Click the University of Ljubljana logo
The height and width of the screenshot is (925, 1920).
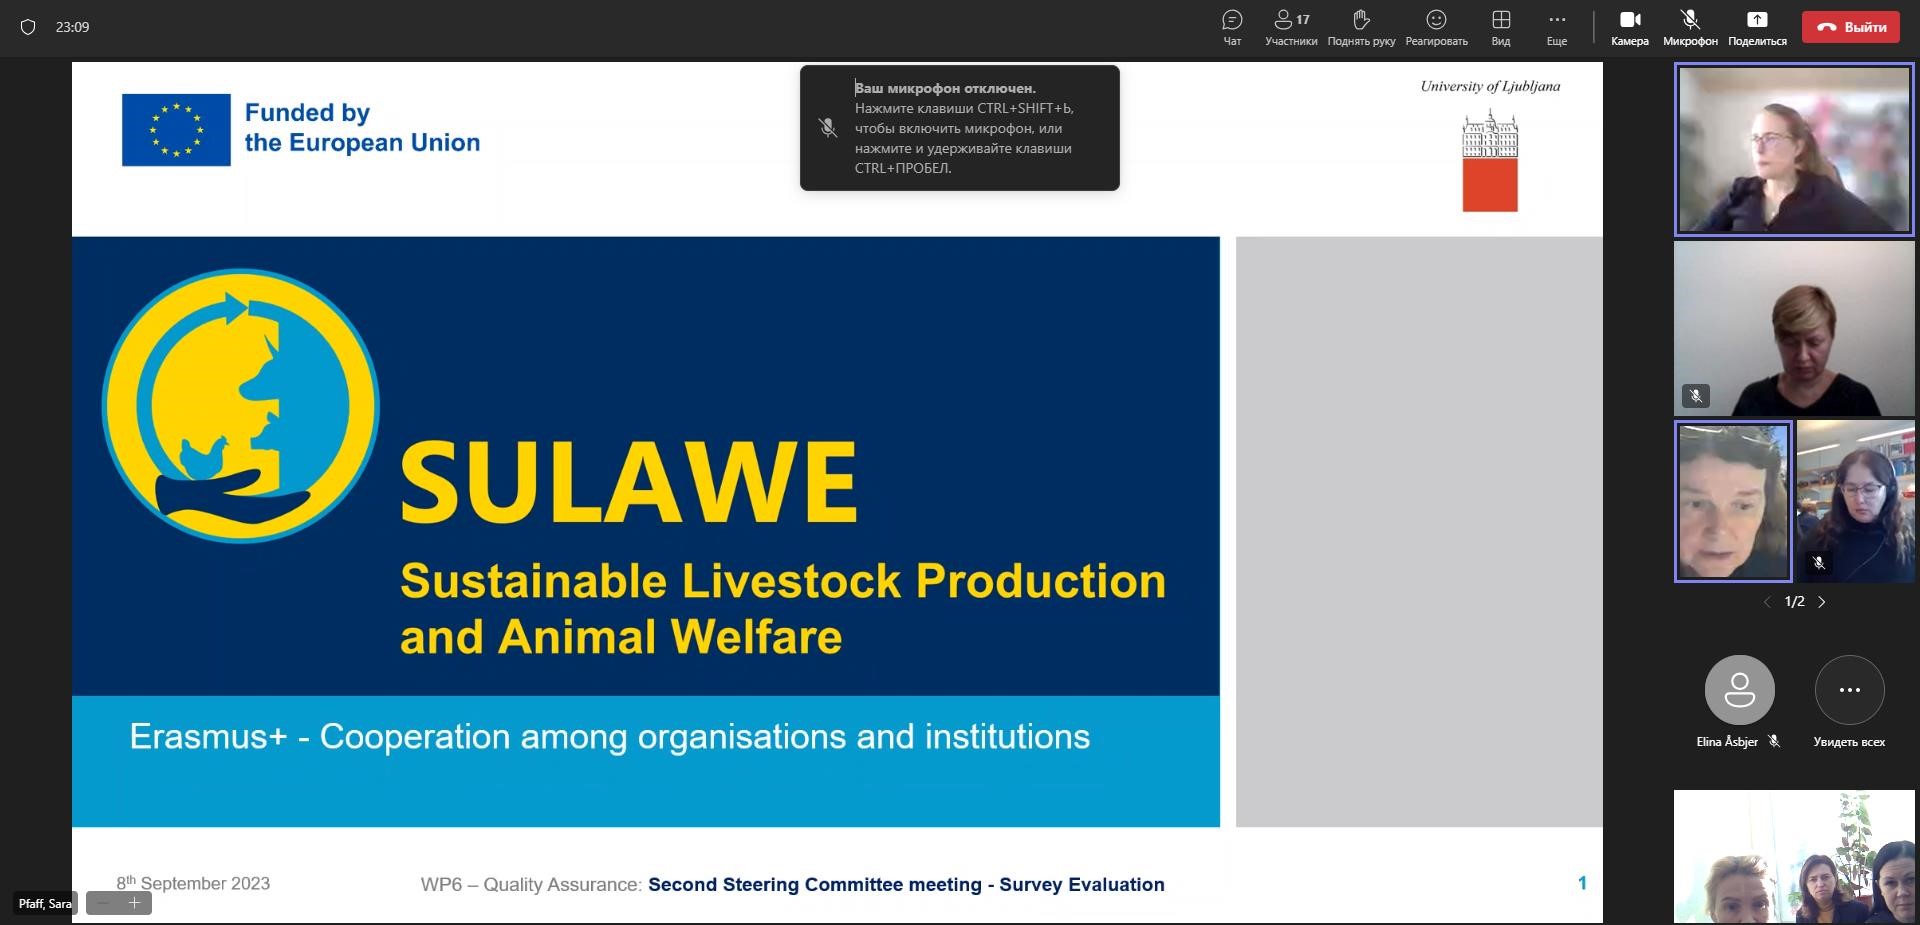click(1490, 148)
